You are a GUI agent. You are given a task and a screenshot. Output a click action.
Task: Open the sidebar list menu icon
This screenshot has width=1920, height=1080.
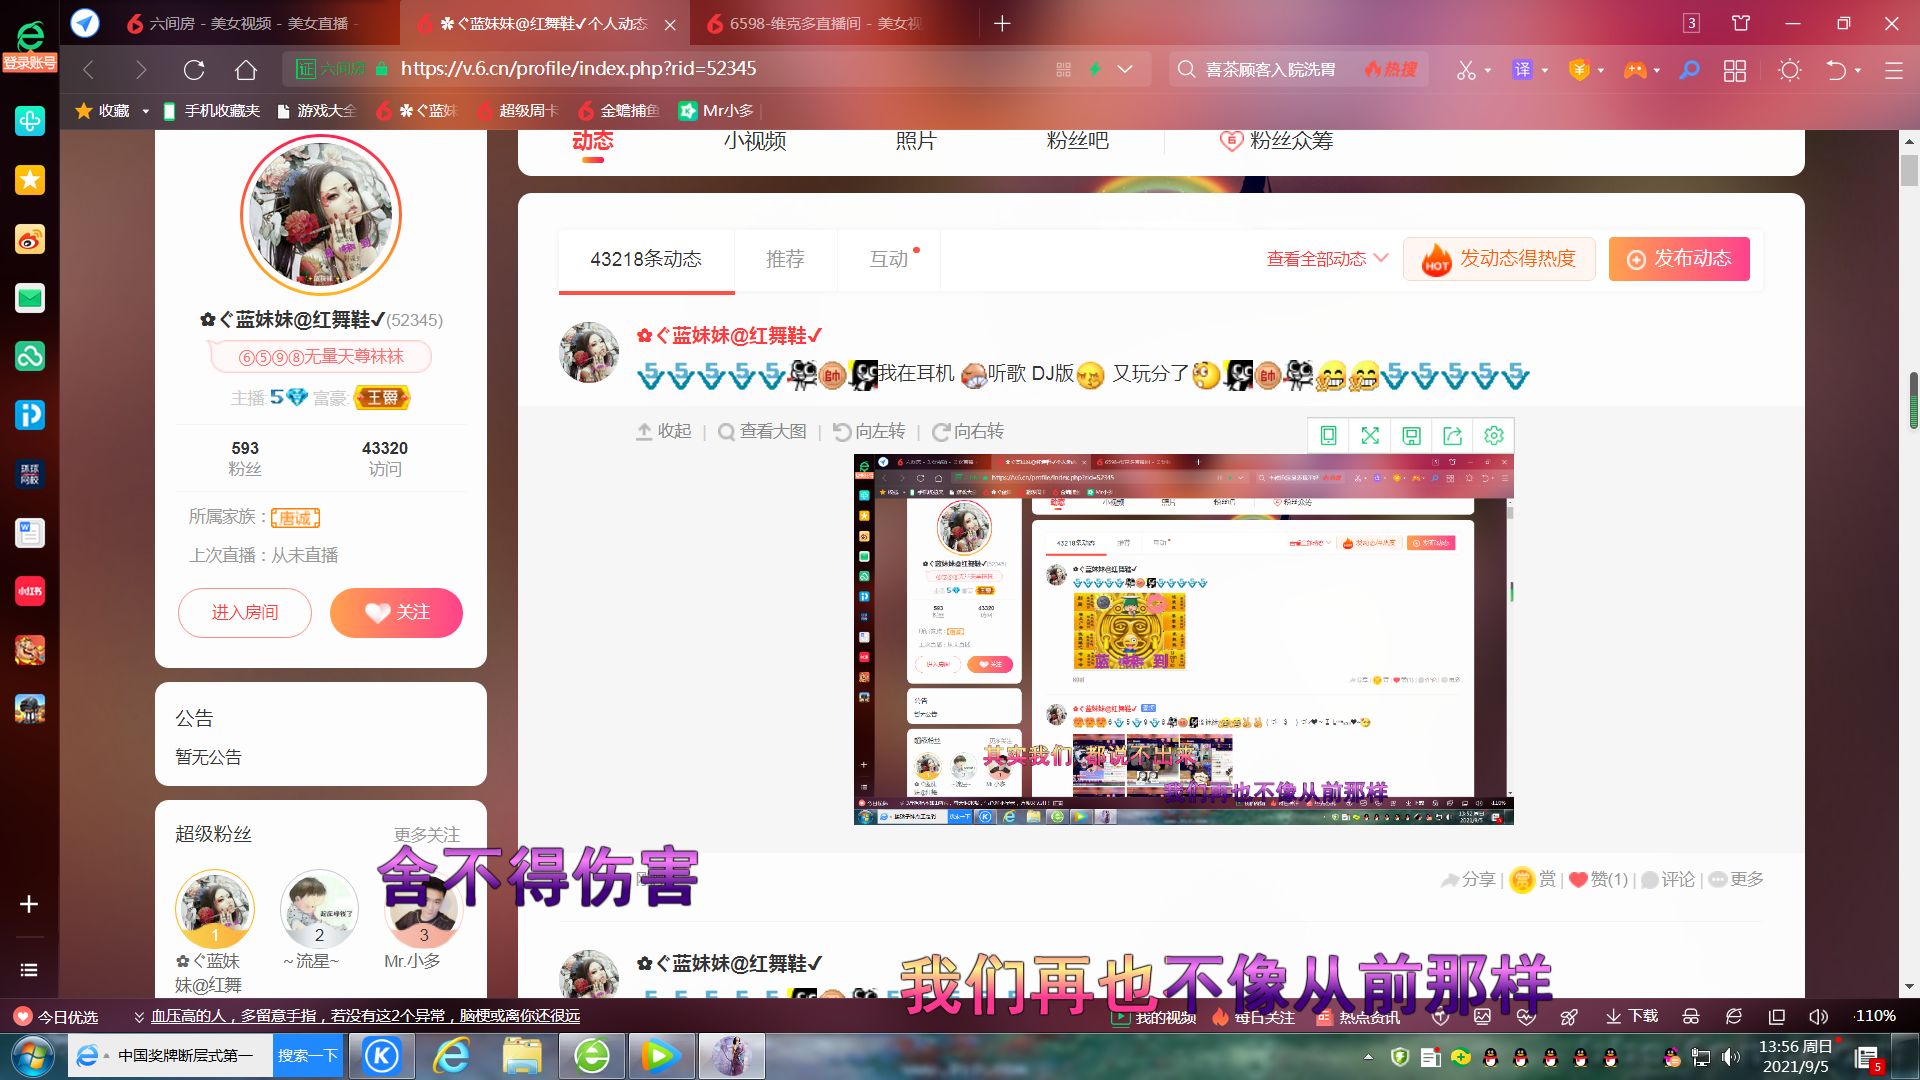point(29,970)
